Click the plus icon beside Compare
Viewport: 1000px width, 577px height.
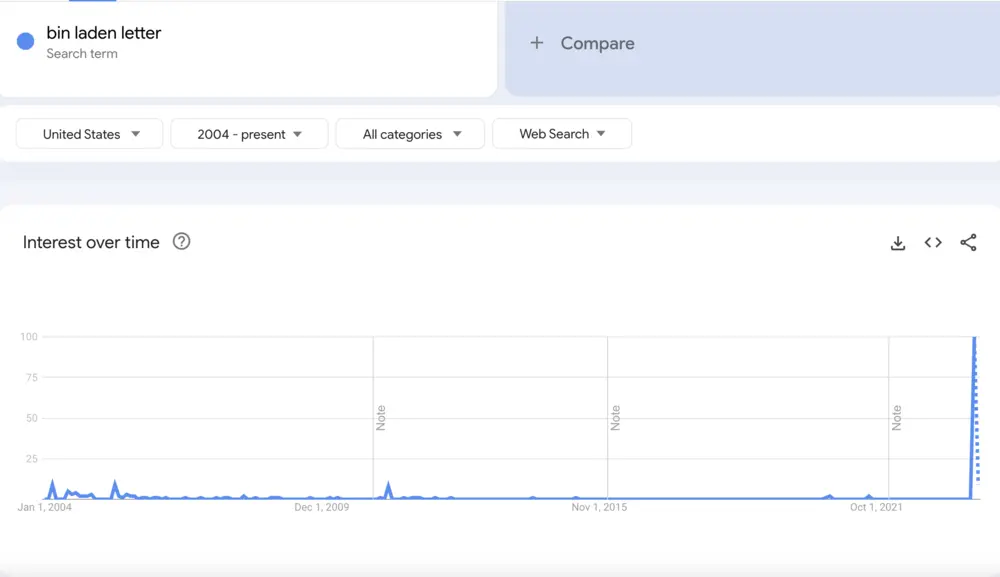click(x=537, y=43)
